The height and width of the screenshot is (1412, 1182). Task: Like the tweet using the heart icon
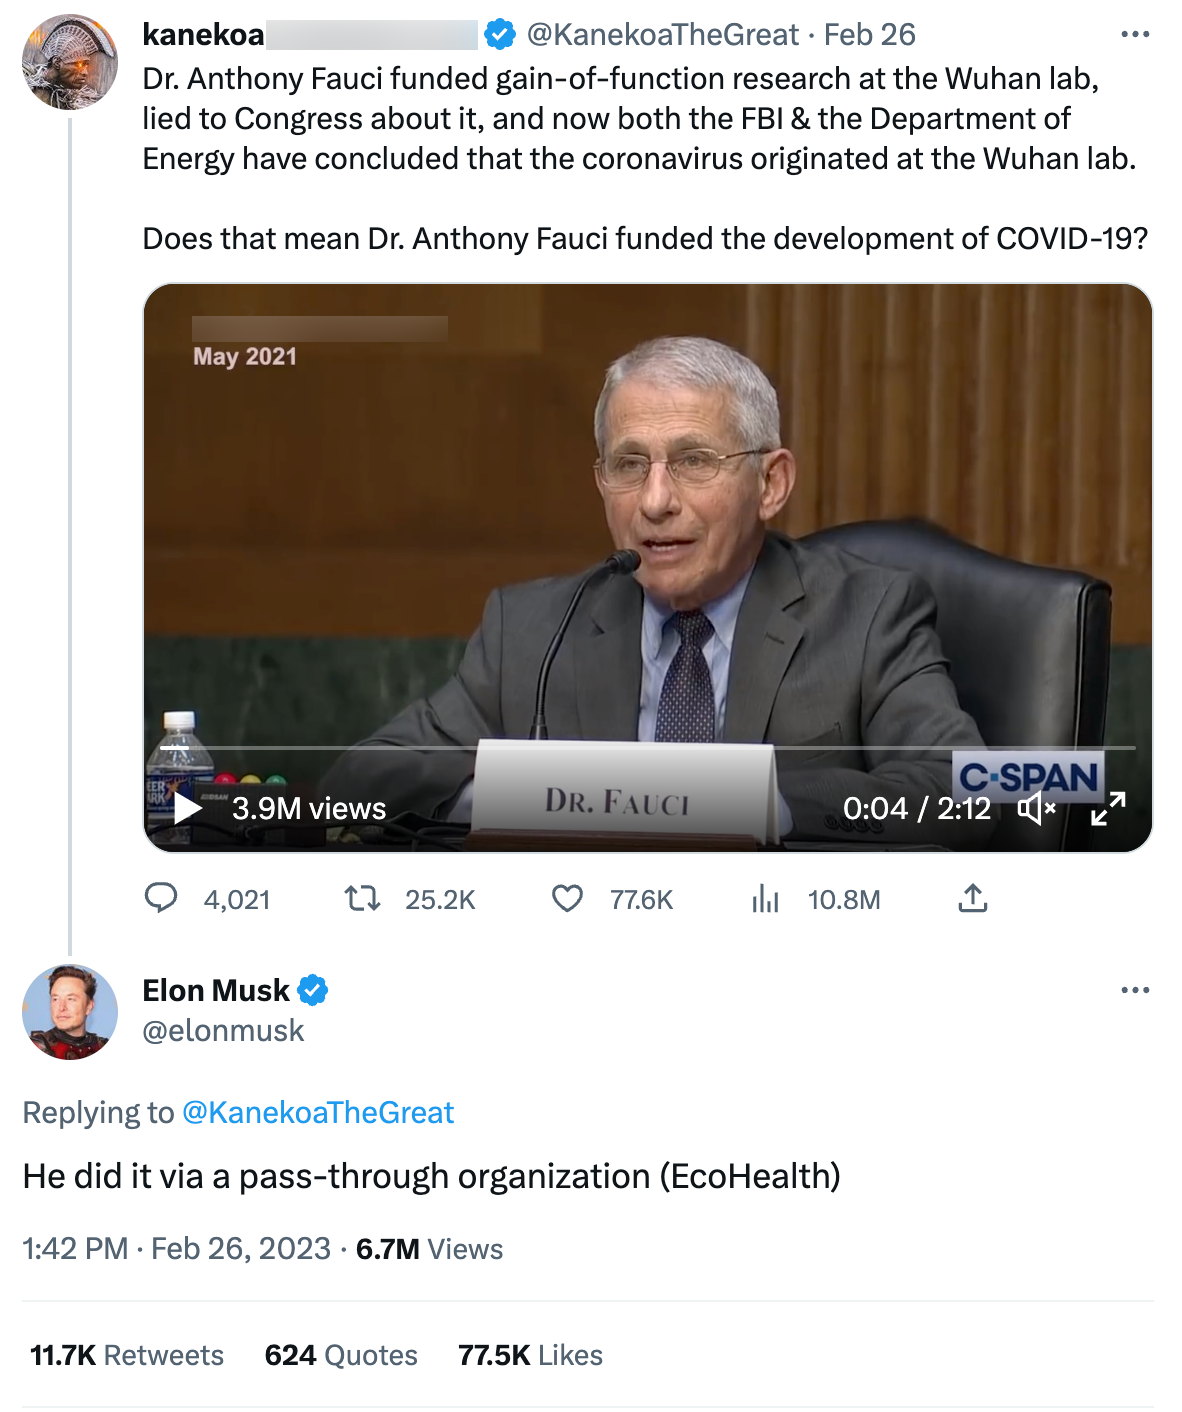click(568, 899)
